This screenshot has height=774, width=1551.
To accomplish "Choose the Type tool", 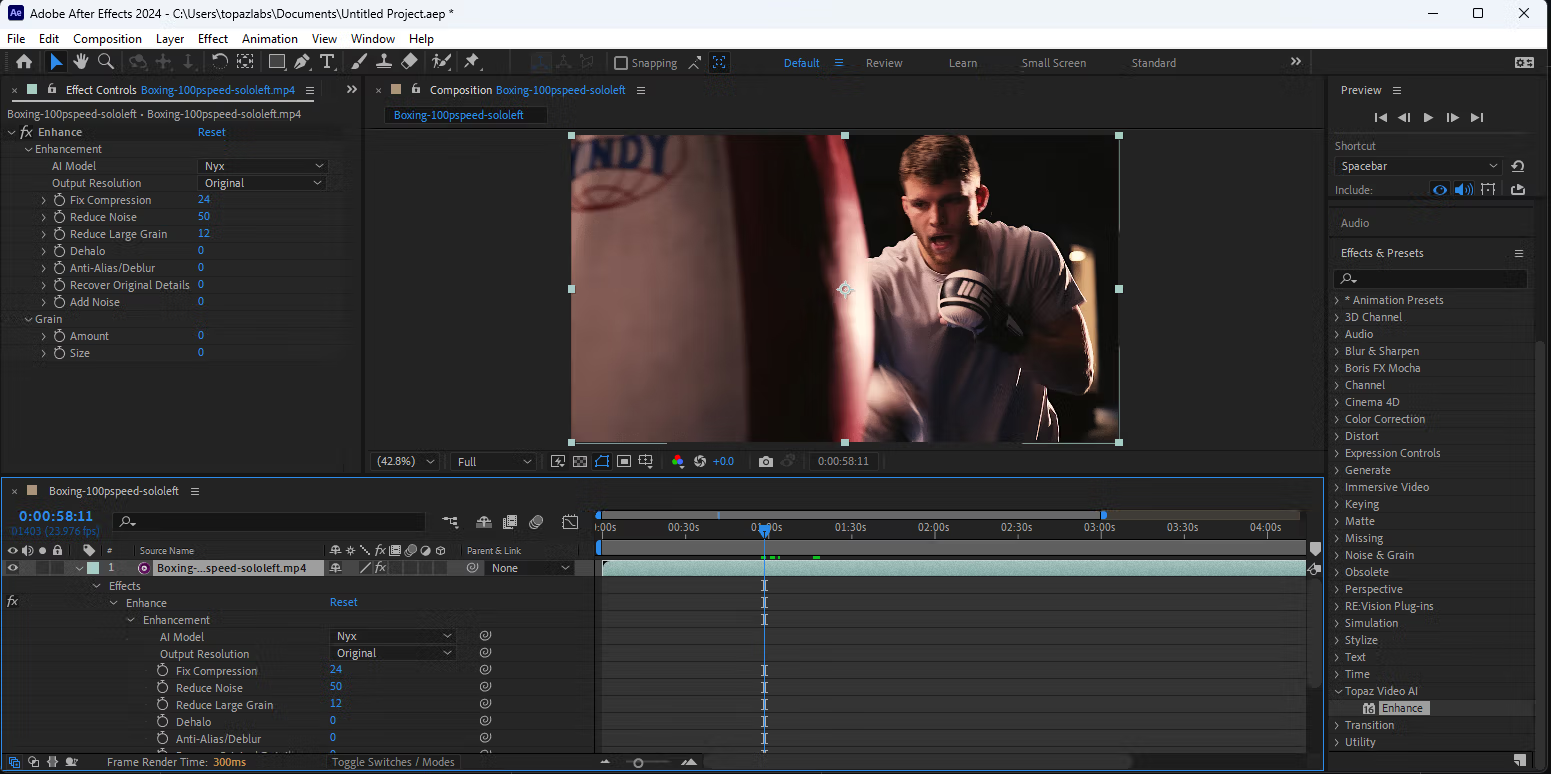I will pos(327,62).
